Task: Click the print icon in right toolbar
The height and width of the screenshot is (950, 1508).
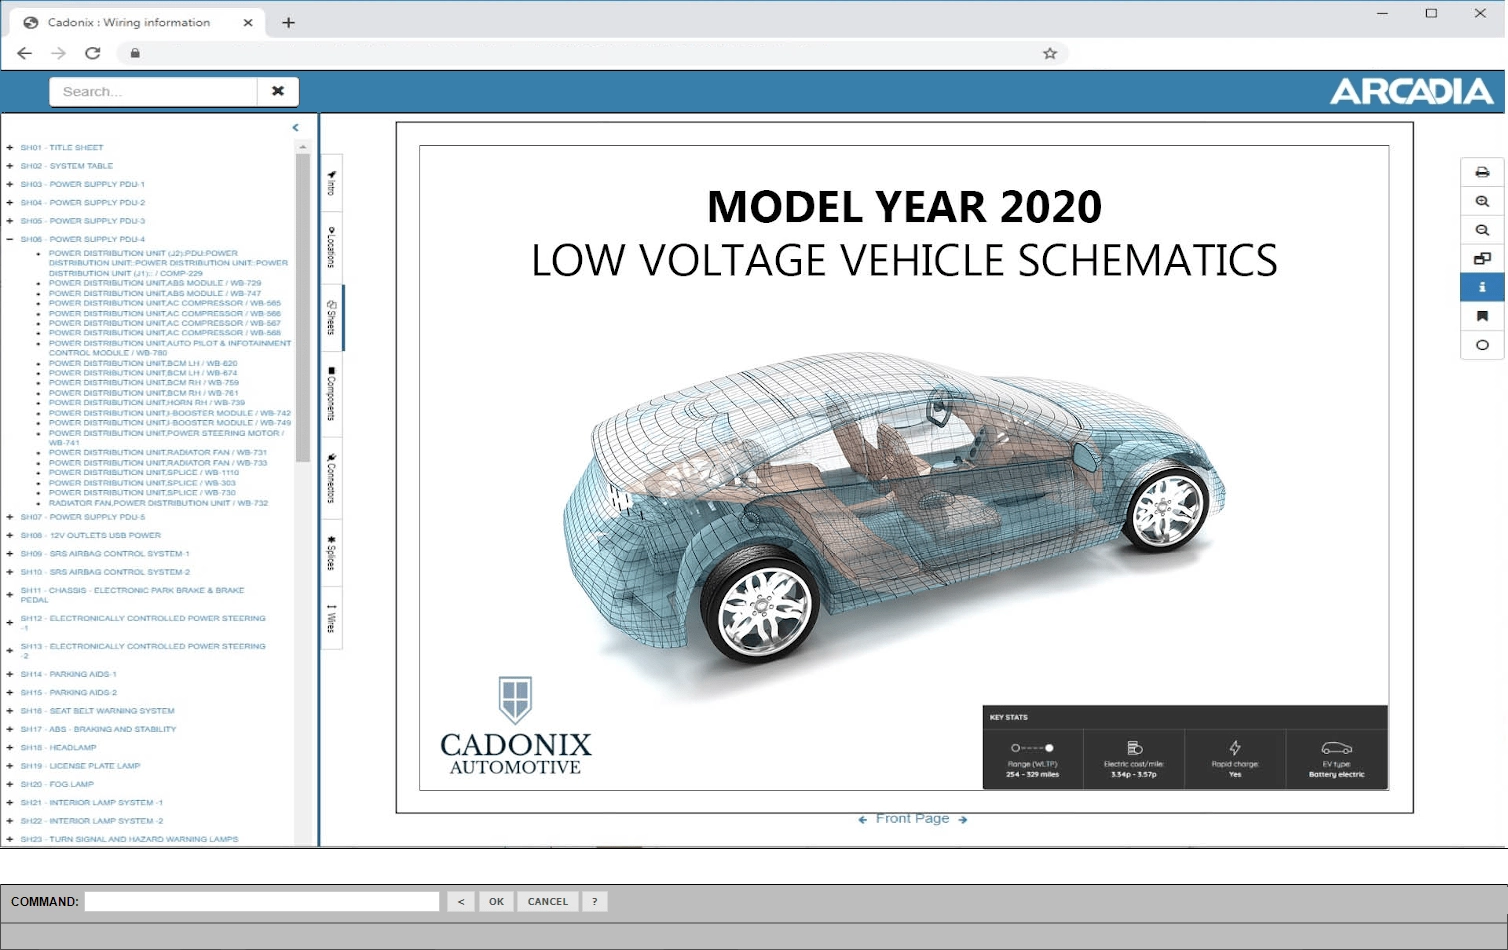Action: point(1482,172)
